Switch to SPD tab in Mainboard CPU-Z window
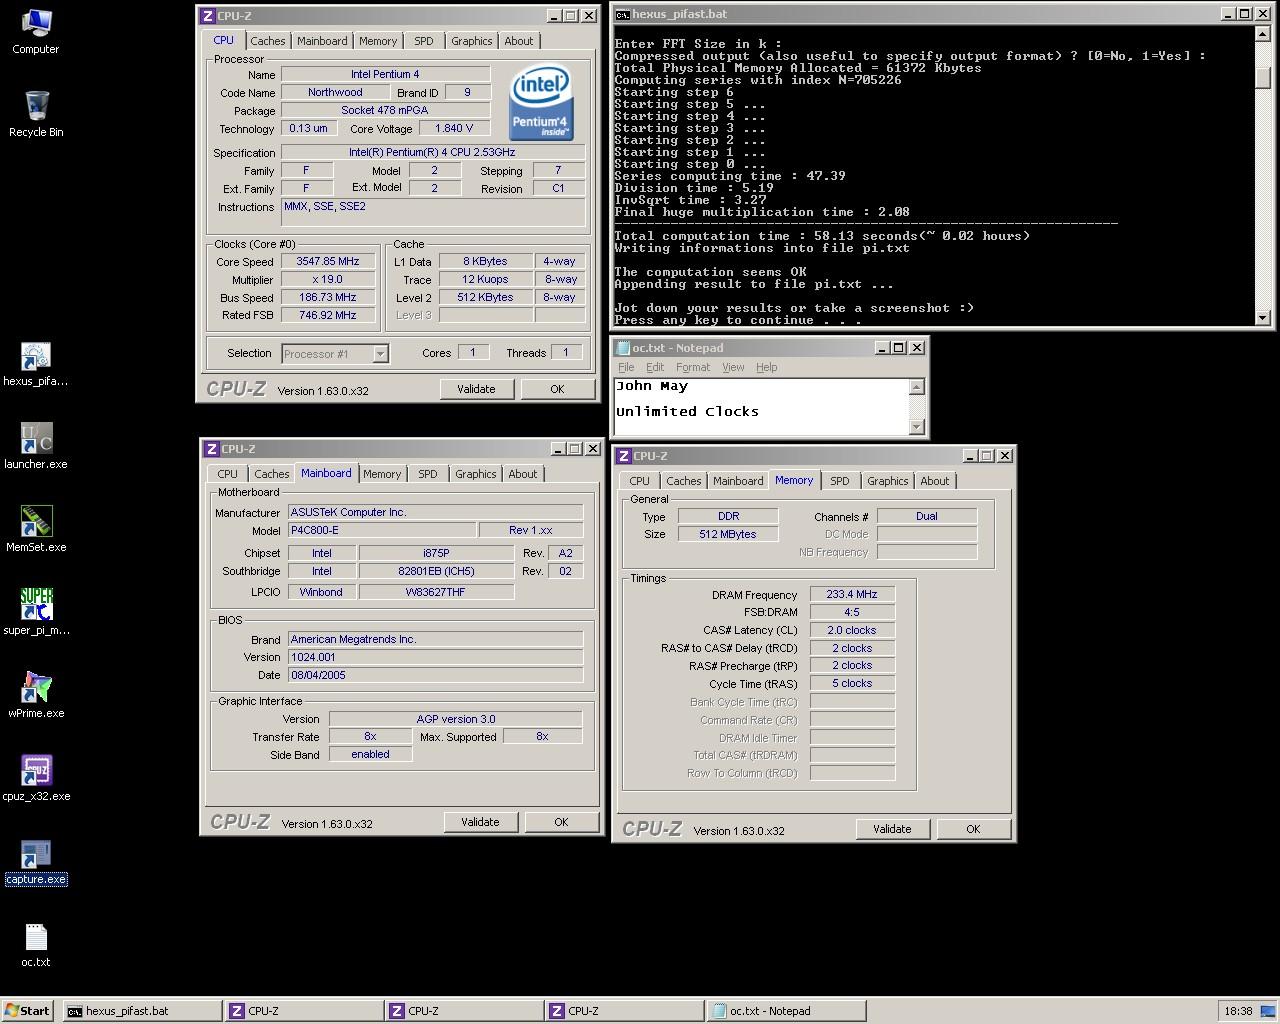The height and width of the screenshot is (1024, 1280). [x=428, y=474]
